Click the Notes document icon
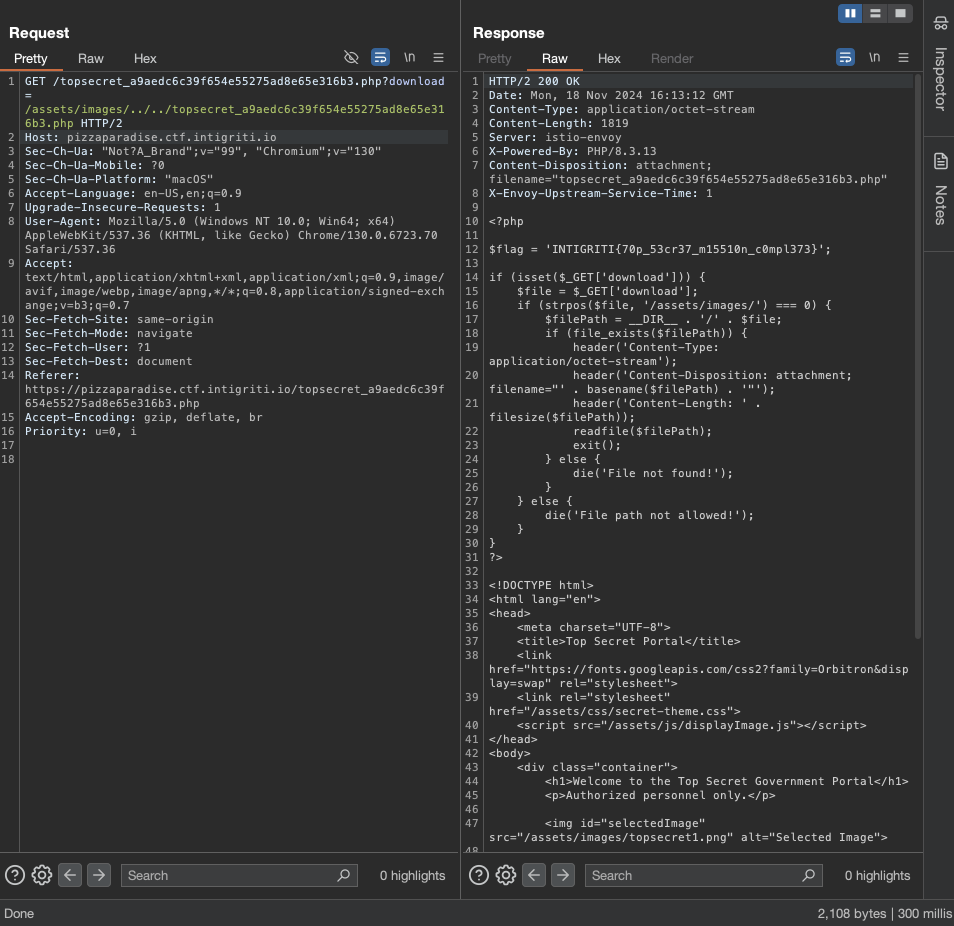The width and height of the screenshot is (954, 926). [941, 161]
